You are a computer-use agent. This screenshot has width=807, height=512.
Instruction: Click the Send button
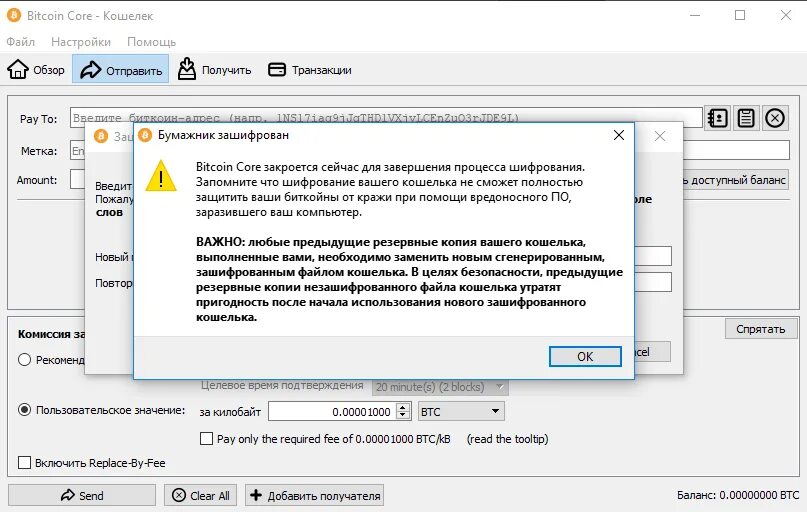(82, 495)
